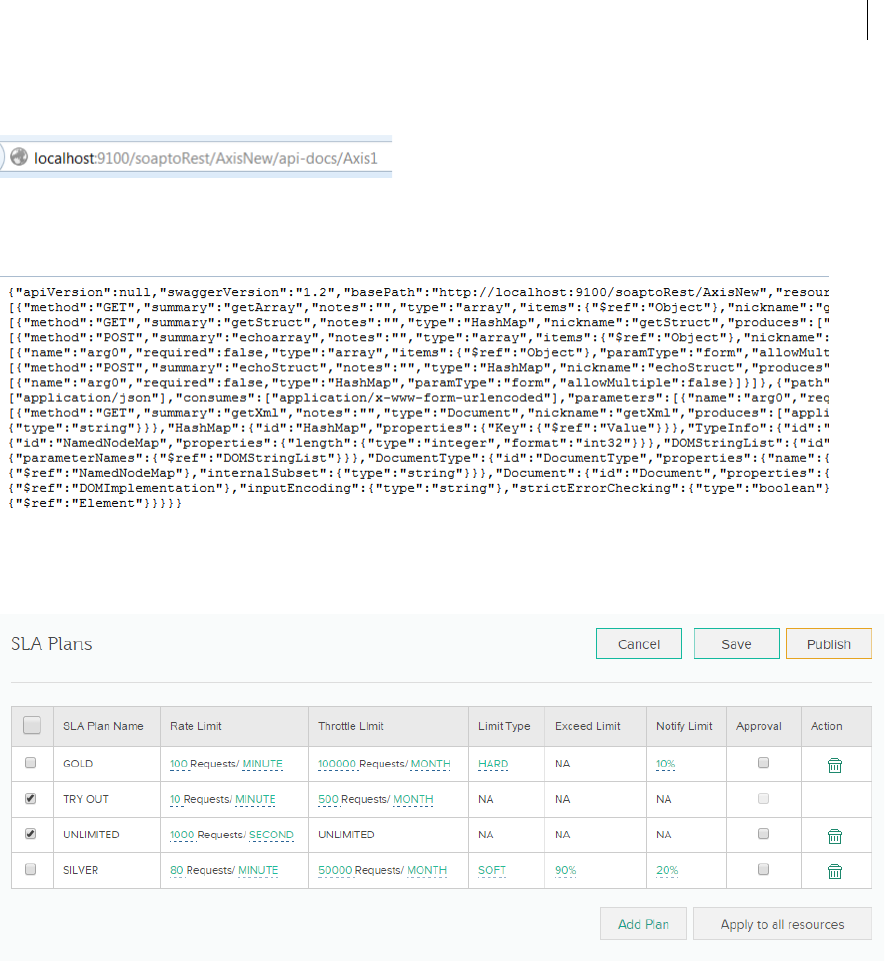Toggle the select-all checkbox in table header

[31, 726]
